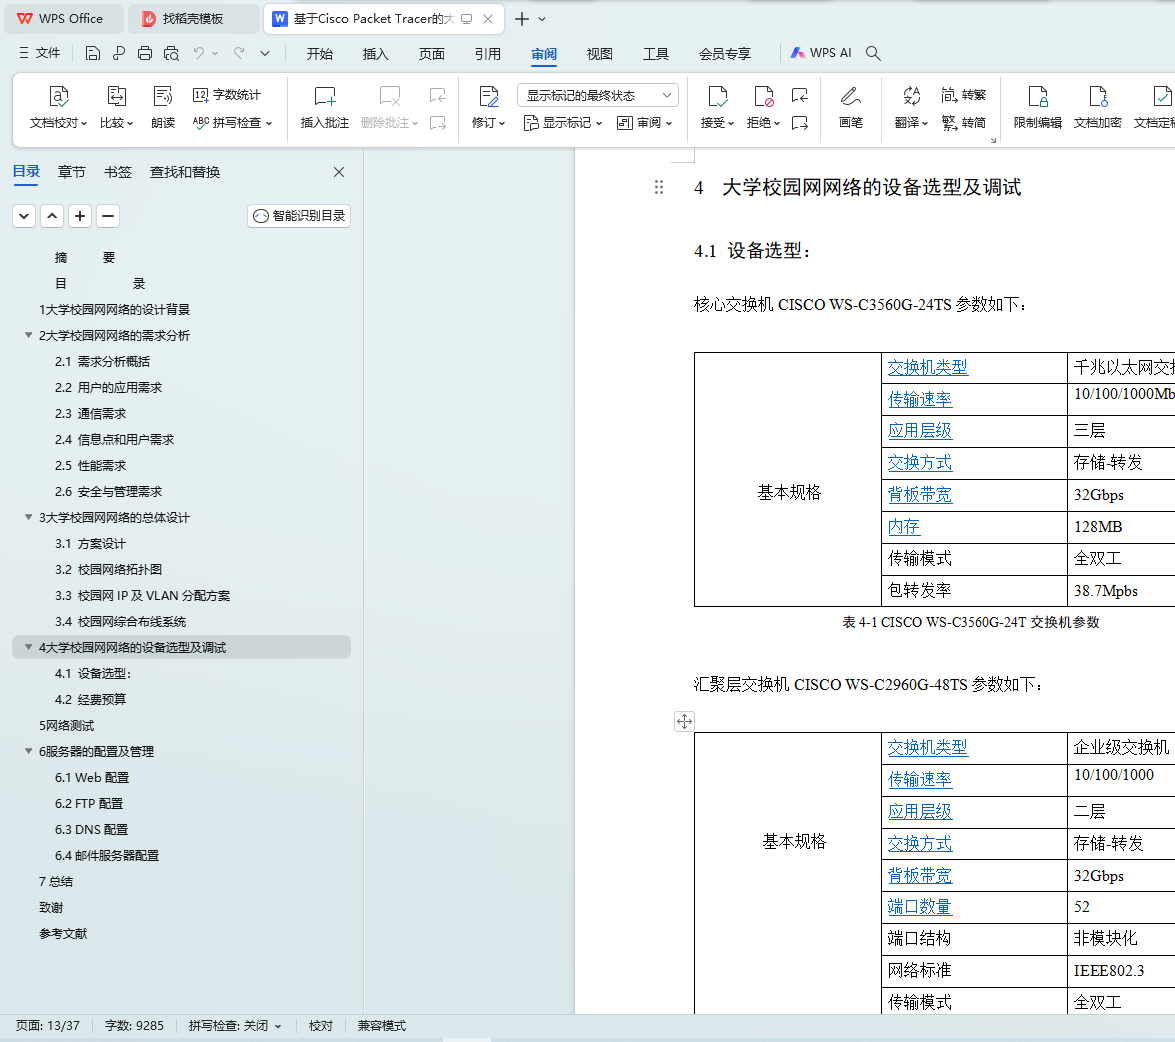Click the 比较 compare documents icon
This screenshot has height=1042, width=1175.
116,97
